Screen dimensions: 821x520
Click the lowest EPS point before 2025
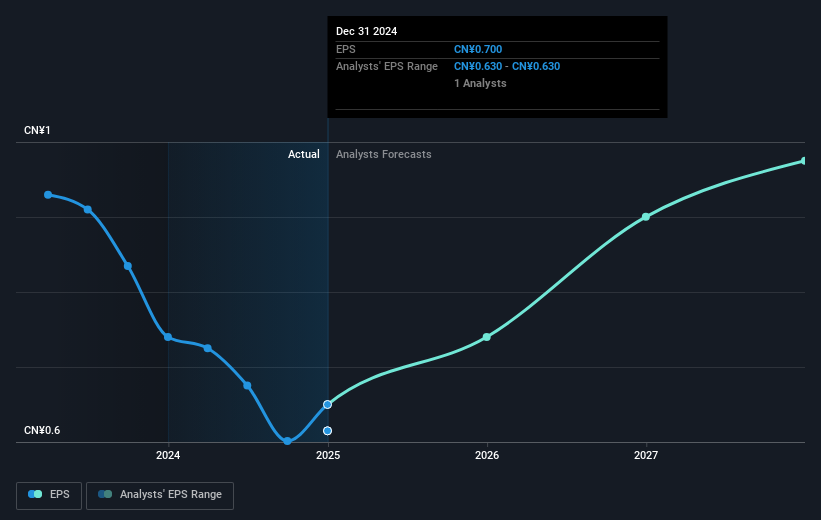click(287, 441)
